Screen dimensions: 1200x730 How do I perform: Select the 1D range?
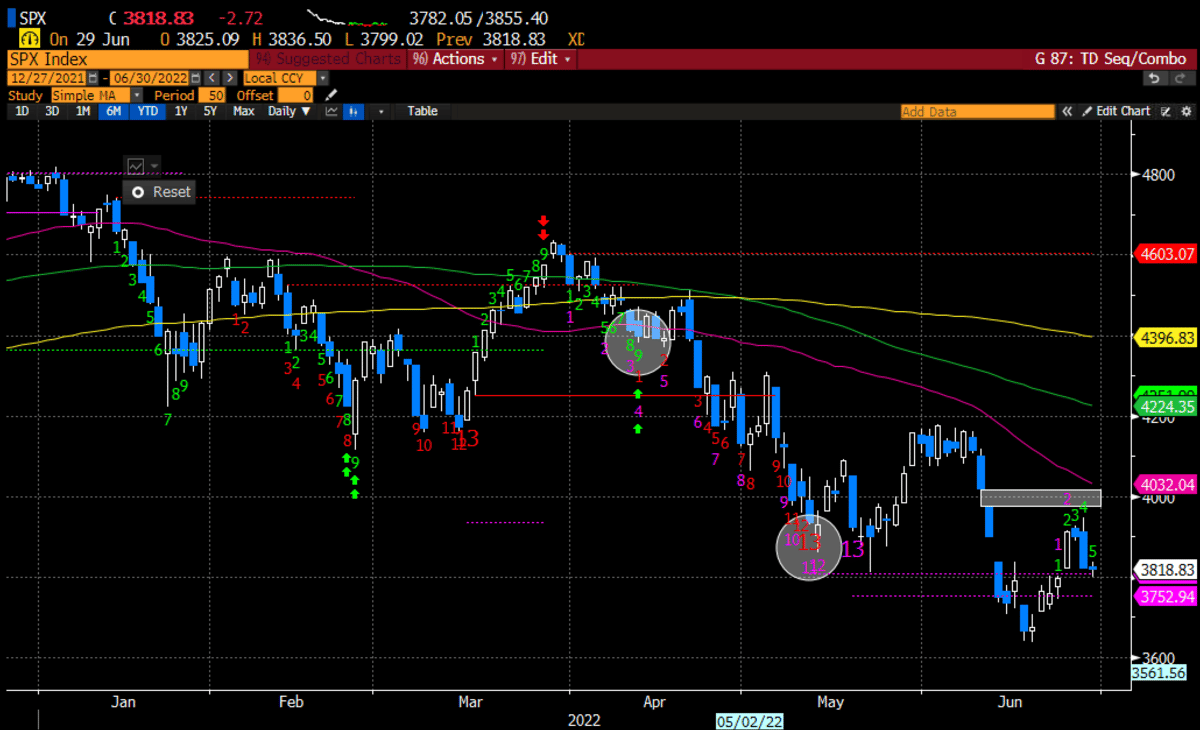pos(22,111)
